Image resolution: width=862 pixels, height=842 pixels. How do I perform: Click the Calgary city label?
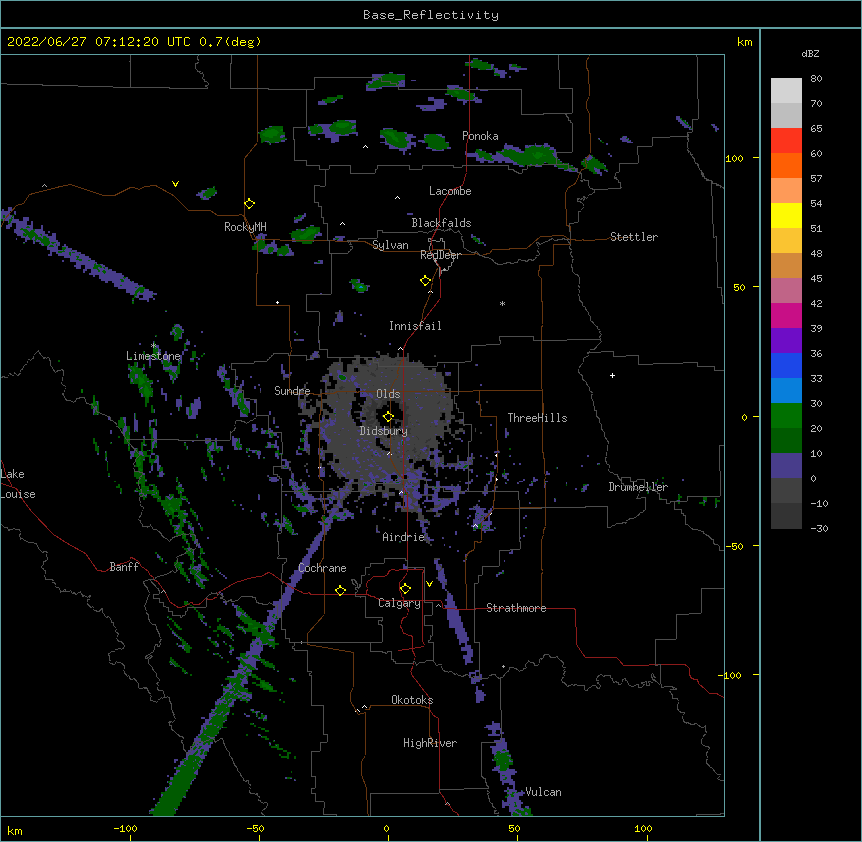coord(399,603)
